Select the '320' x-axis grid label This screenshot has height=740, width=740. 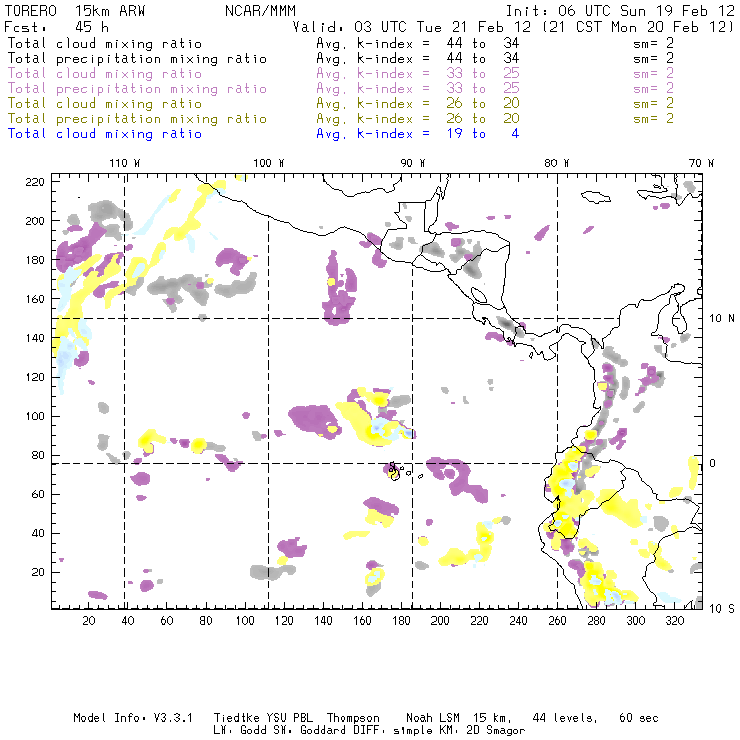coord(675,621)
